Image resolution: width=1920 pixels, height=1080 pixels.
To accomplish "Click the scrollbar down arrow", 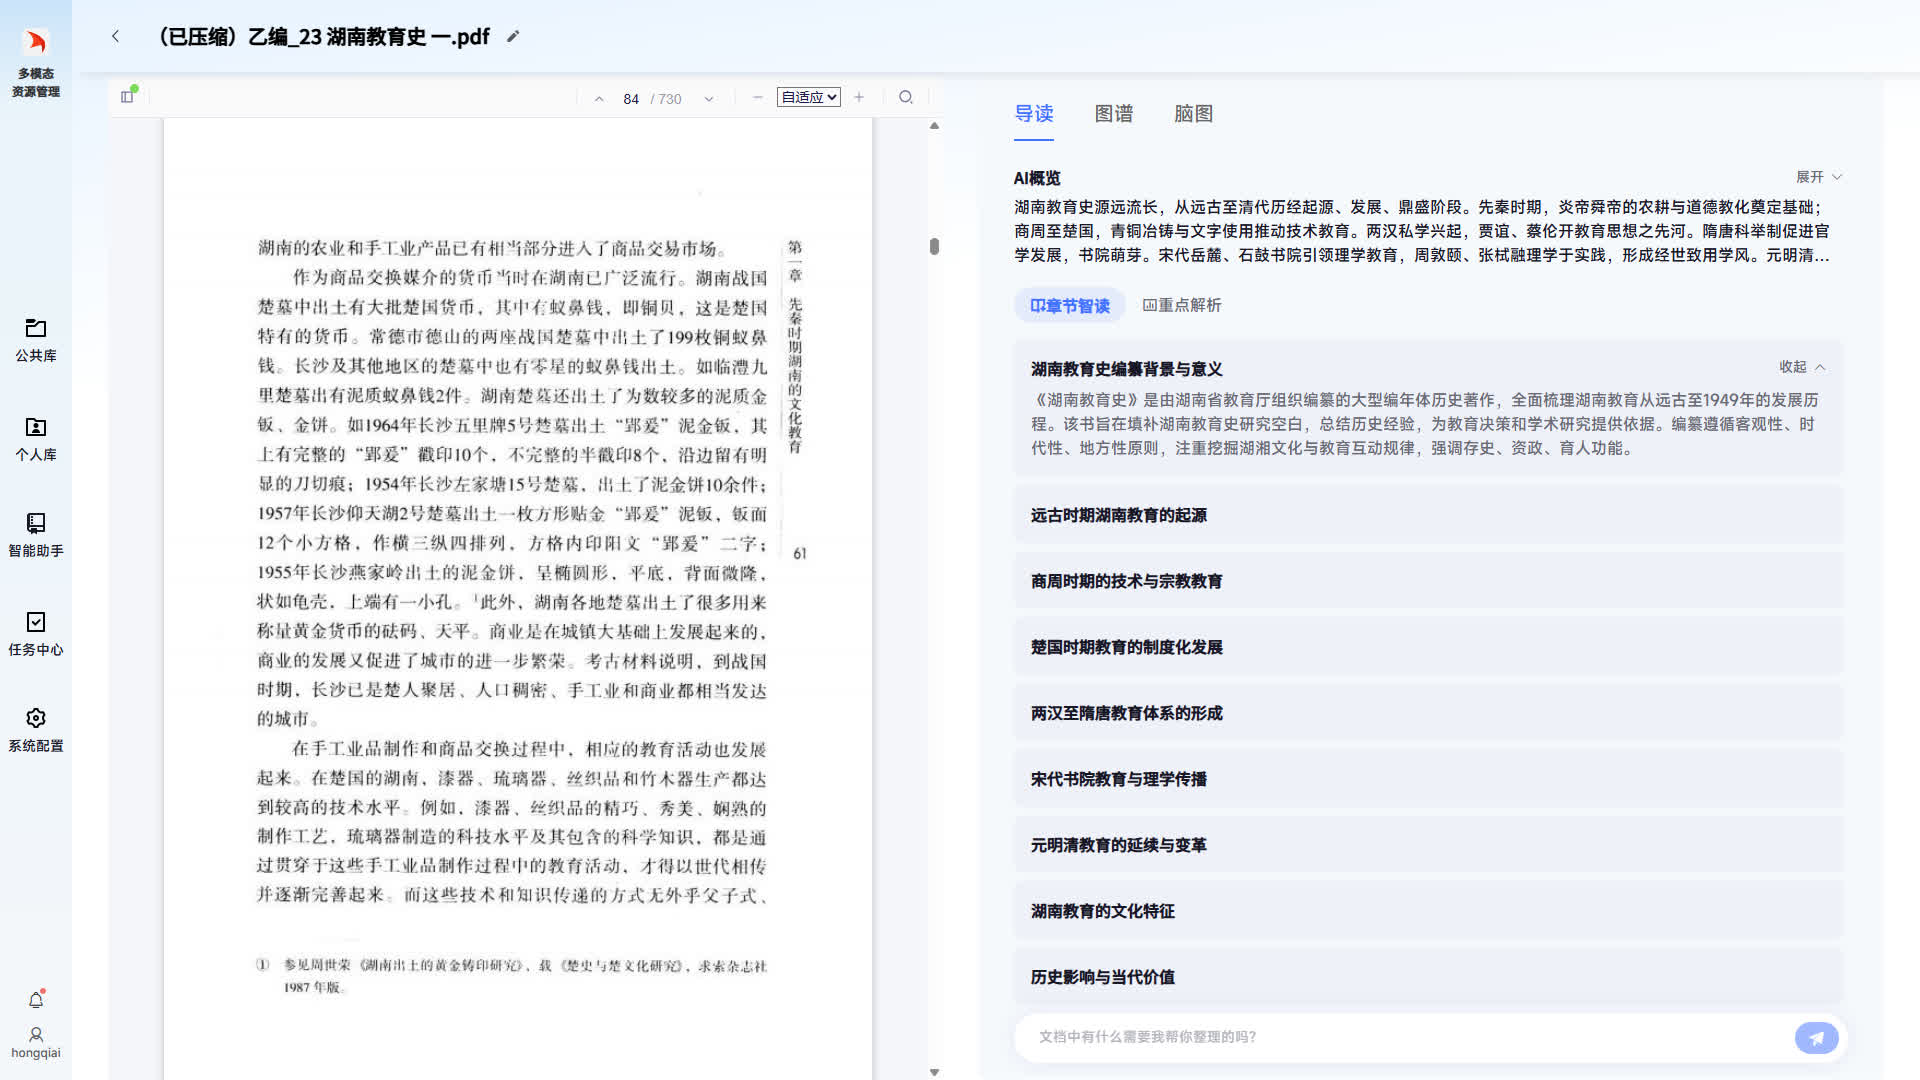I will (934, 1072).
